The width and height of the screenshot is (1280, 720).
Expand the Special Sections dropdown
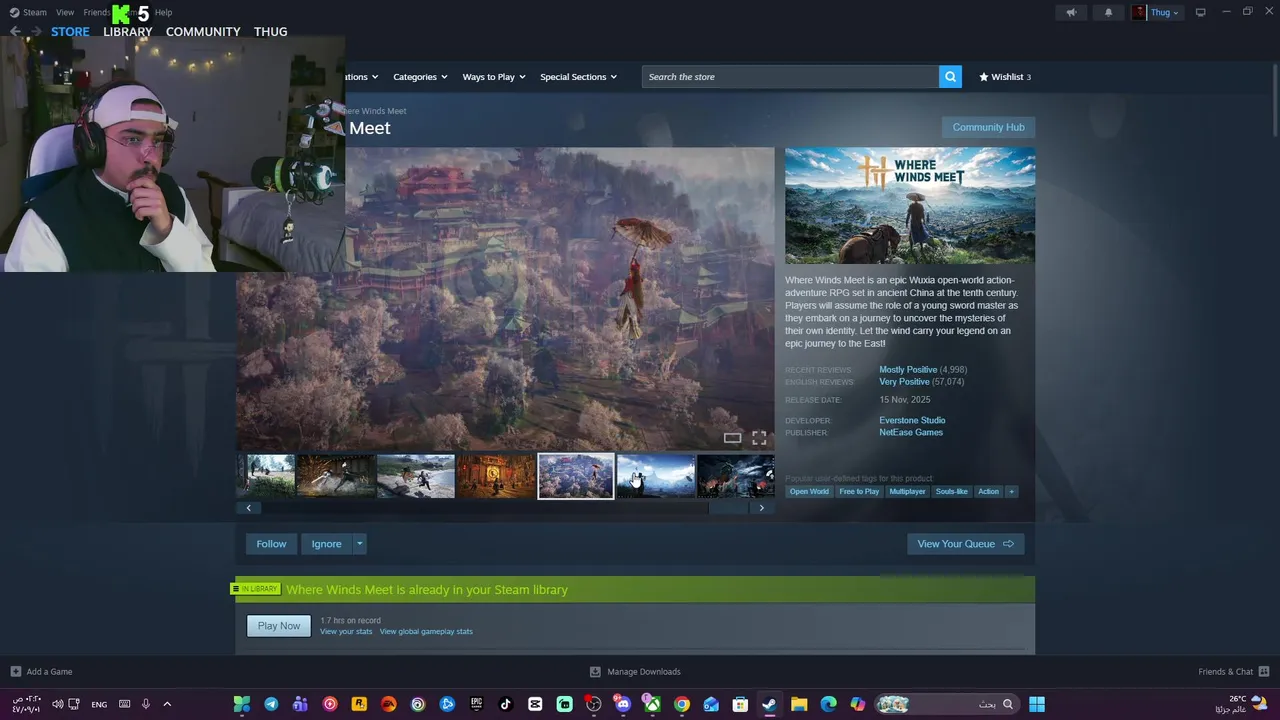[578, 77]
